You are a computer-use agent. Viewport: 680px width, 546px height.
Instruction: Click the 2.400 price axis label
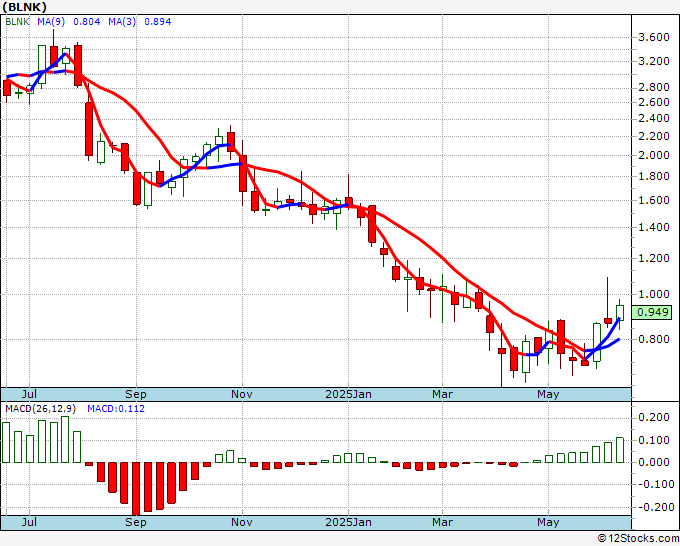coord(654,118)
